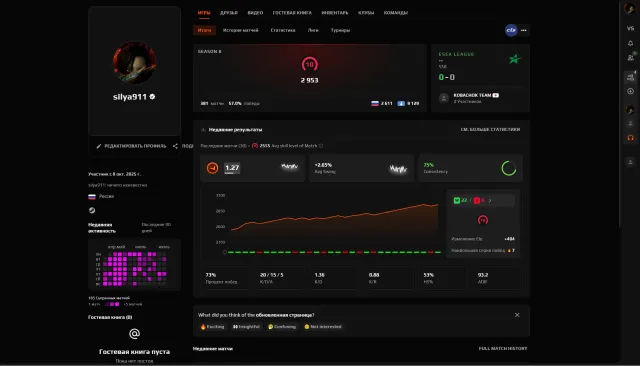Open the three-dot more options menu
Image resolution: width=640 pixels, height=366 pixels.
[x=524, y=30]
